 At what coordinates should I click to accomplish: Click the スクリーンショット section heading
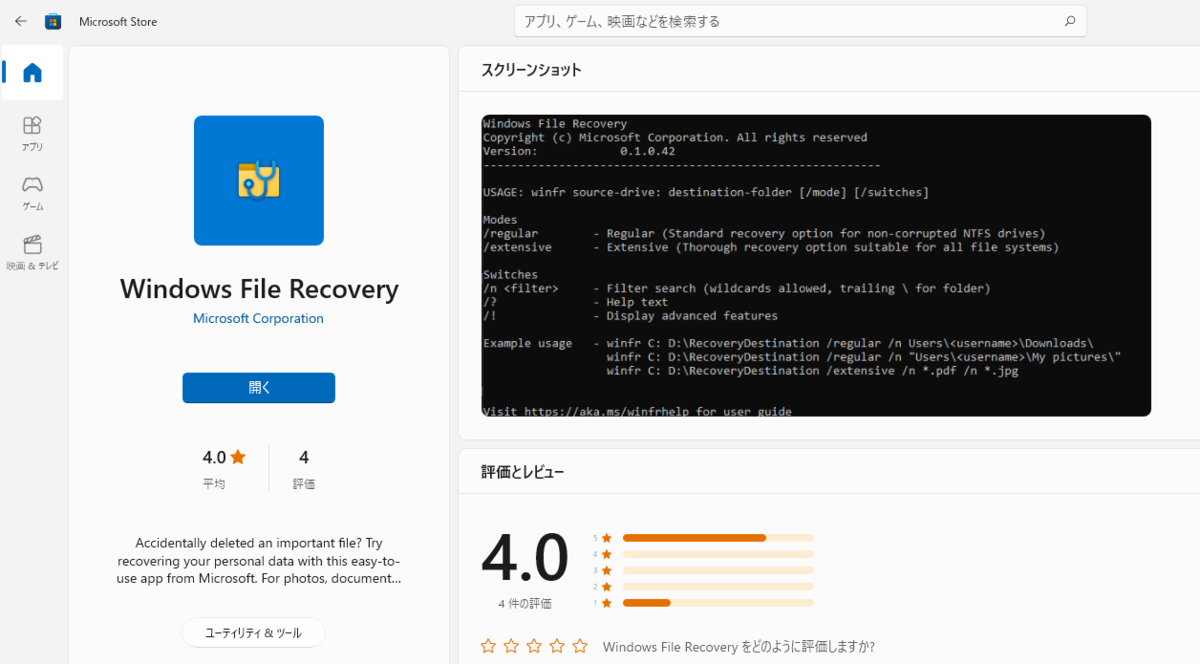pyautogui.click(x=531, y=70)
